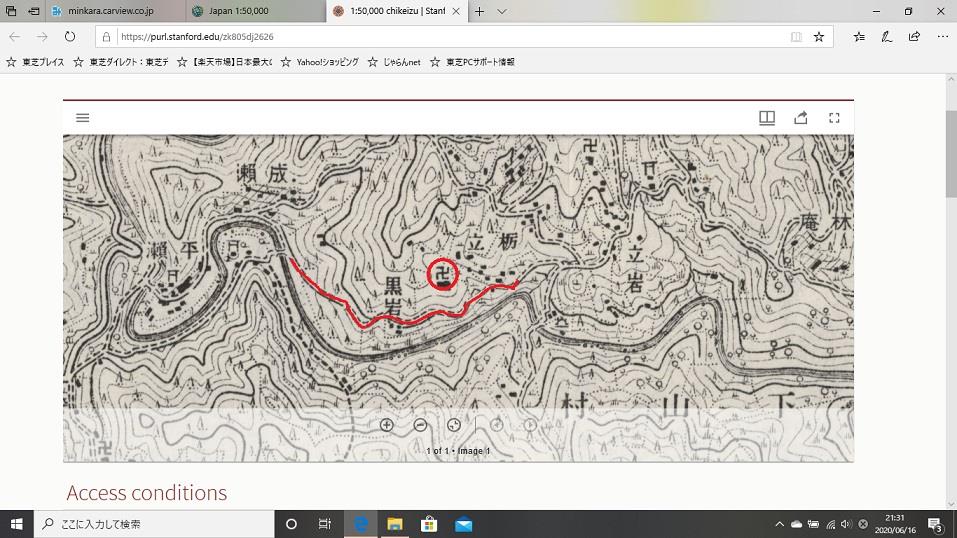The image size is (957, 538).
Task: Go back to the previous page
Action: [x=15, y=37]
